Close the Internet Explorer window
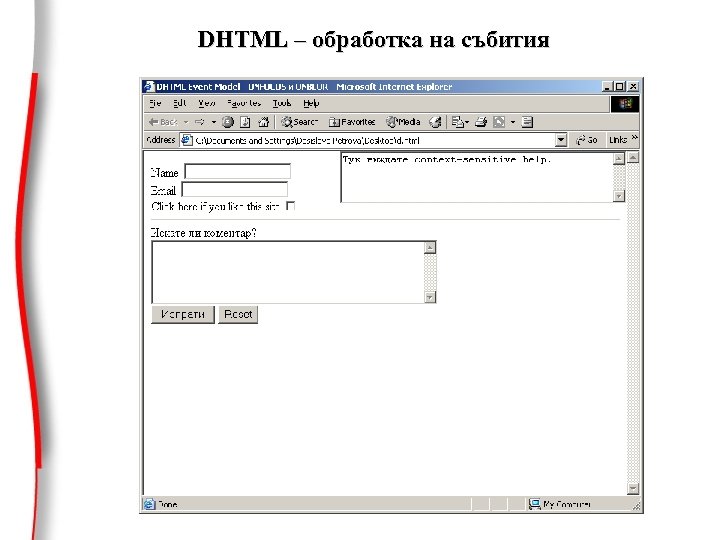The width and height of the screenshot is (720, 540). click(633, 86)
